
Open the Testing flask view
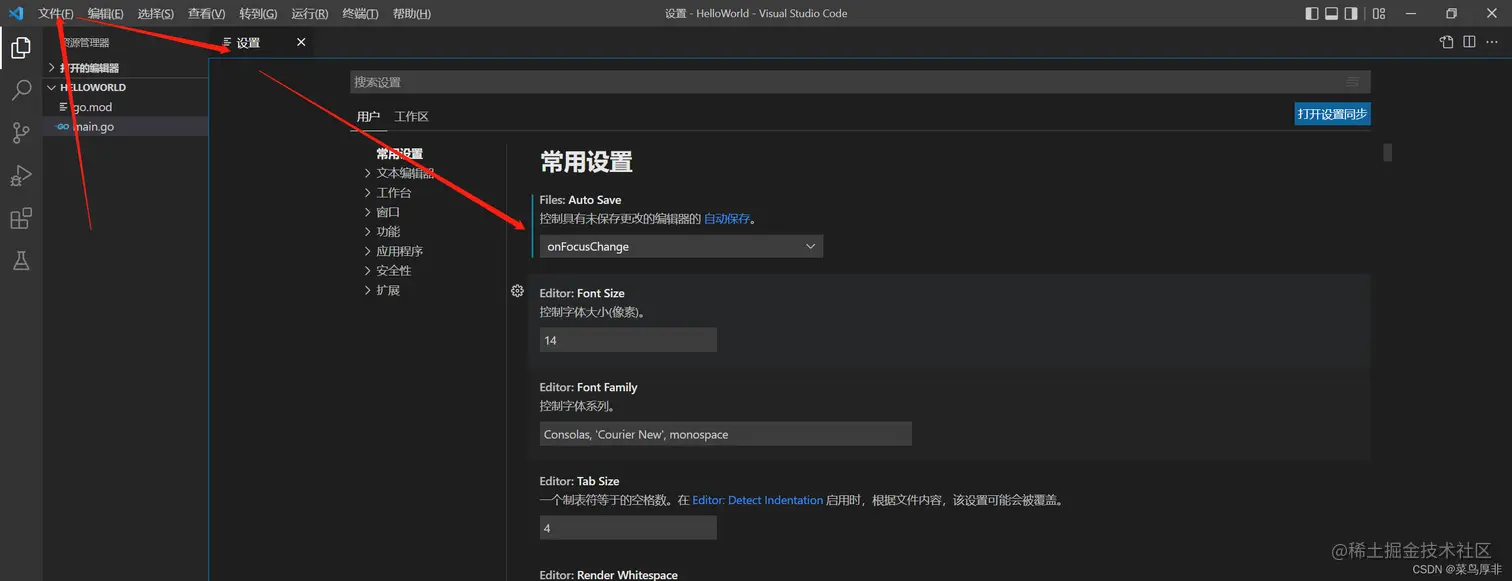21,261
